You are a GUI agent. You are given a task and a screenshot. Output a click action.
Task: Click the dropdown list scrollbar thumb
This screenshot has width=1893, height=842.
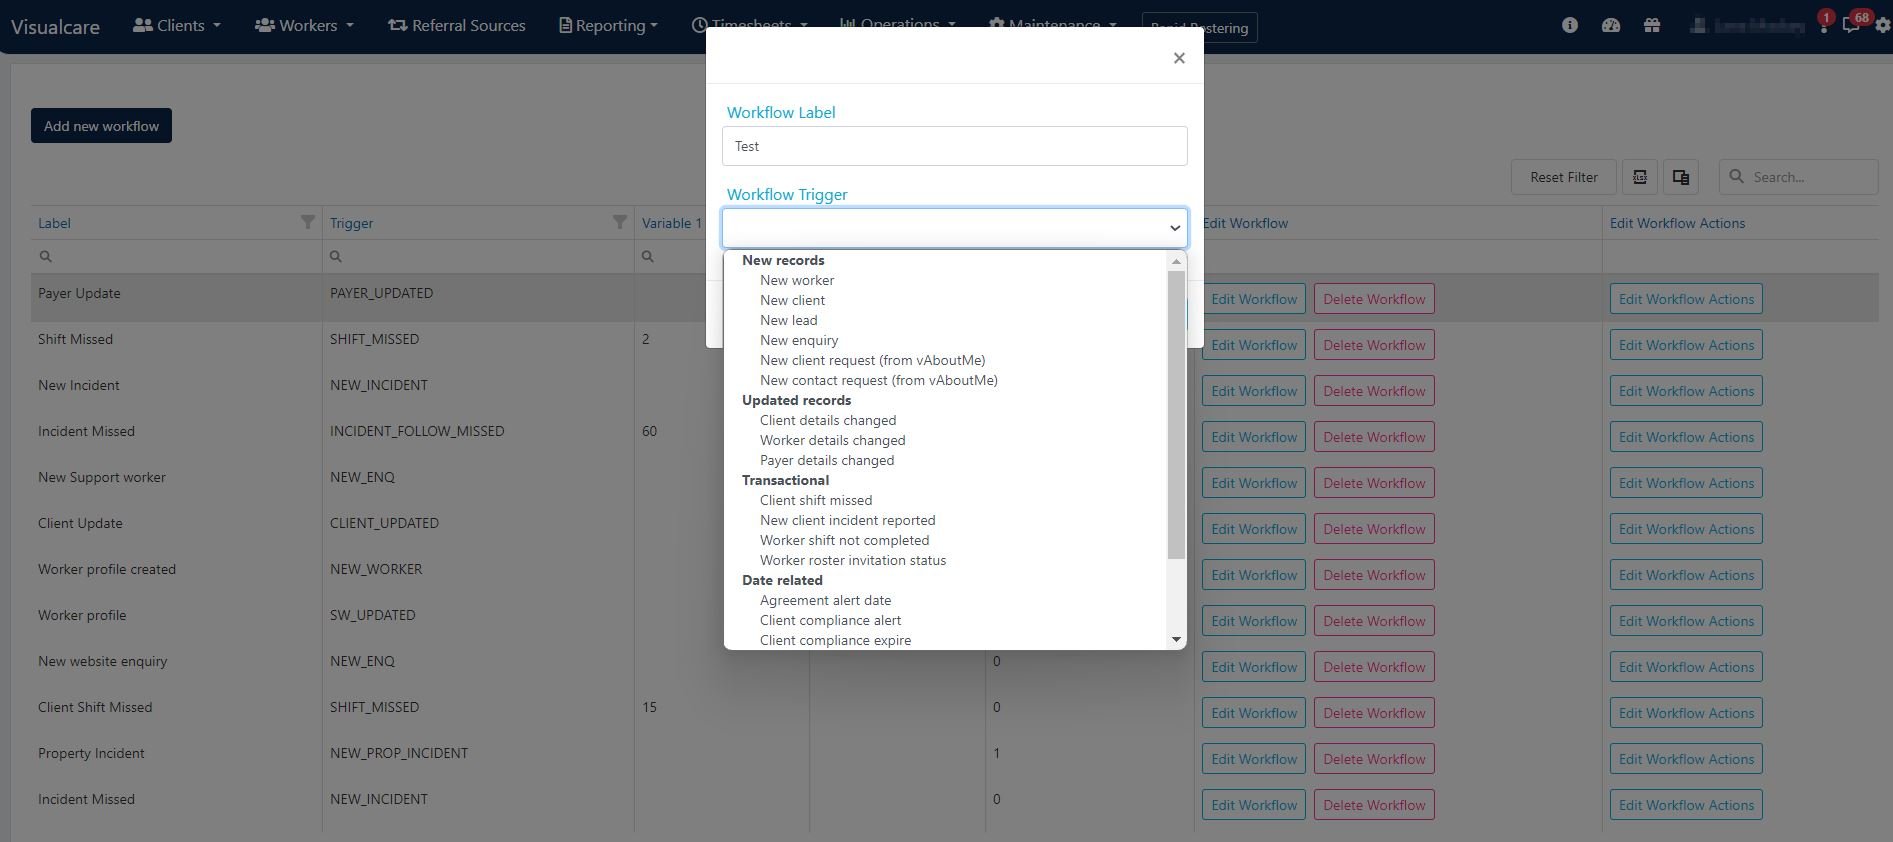click(1176, 415)
